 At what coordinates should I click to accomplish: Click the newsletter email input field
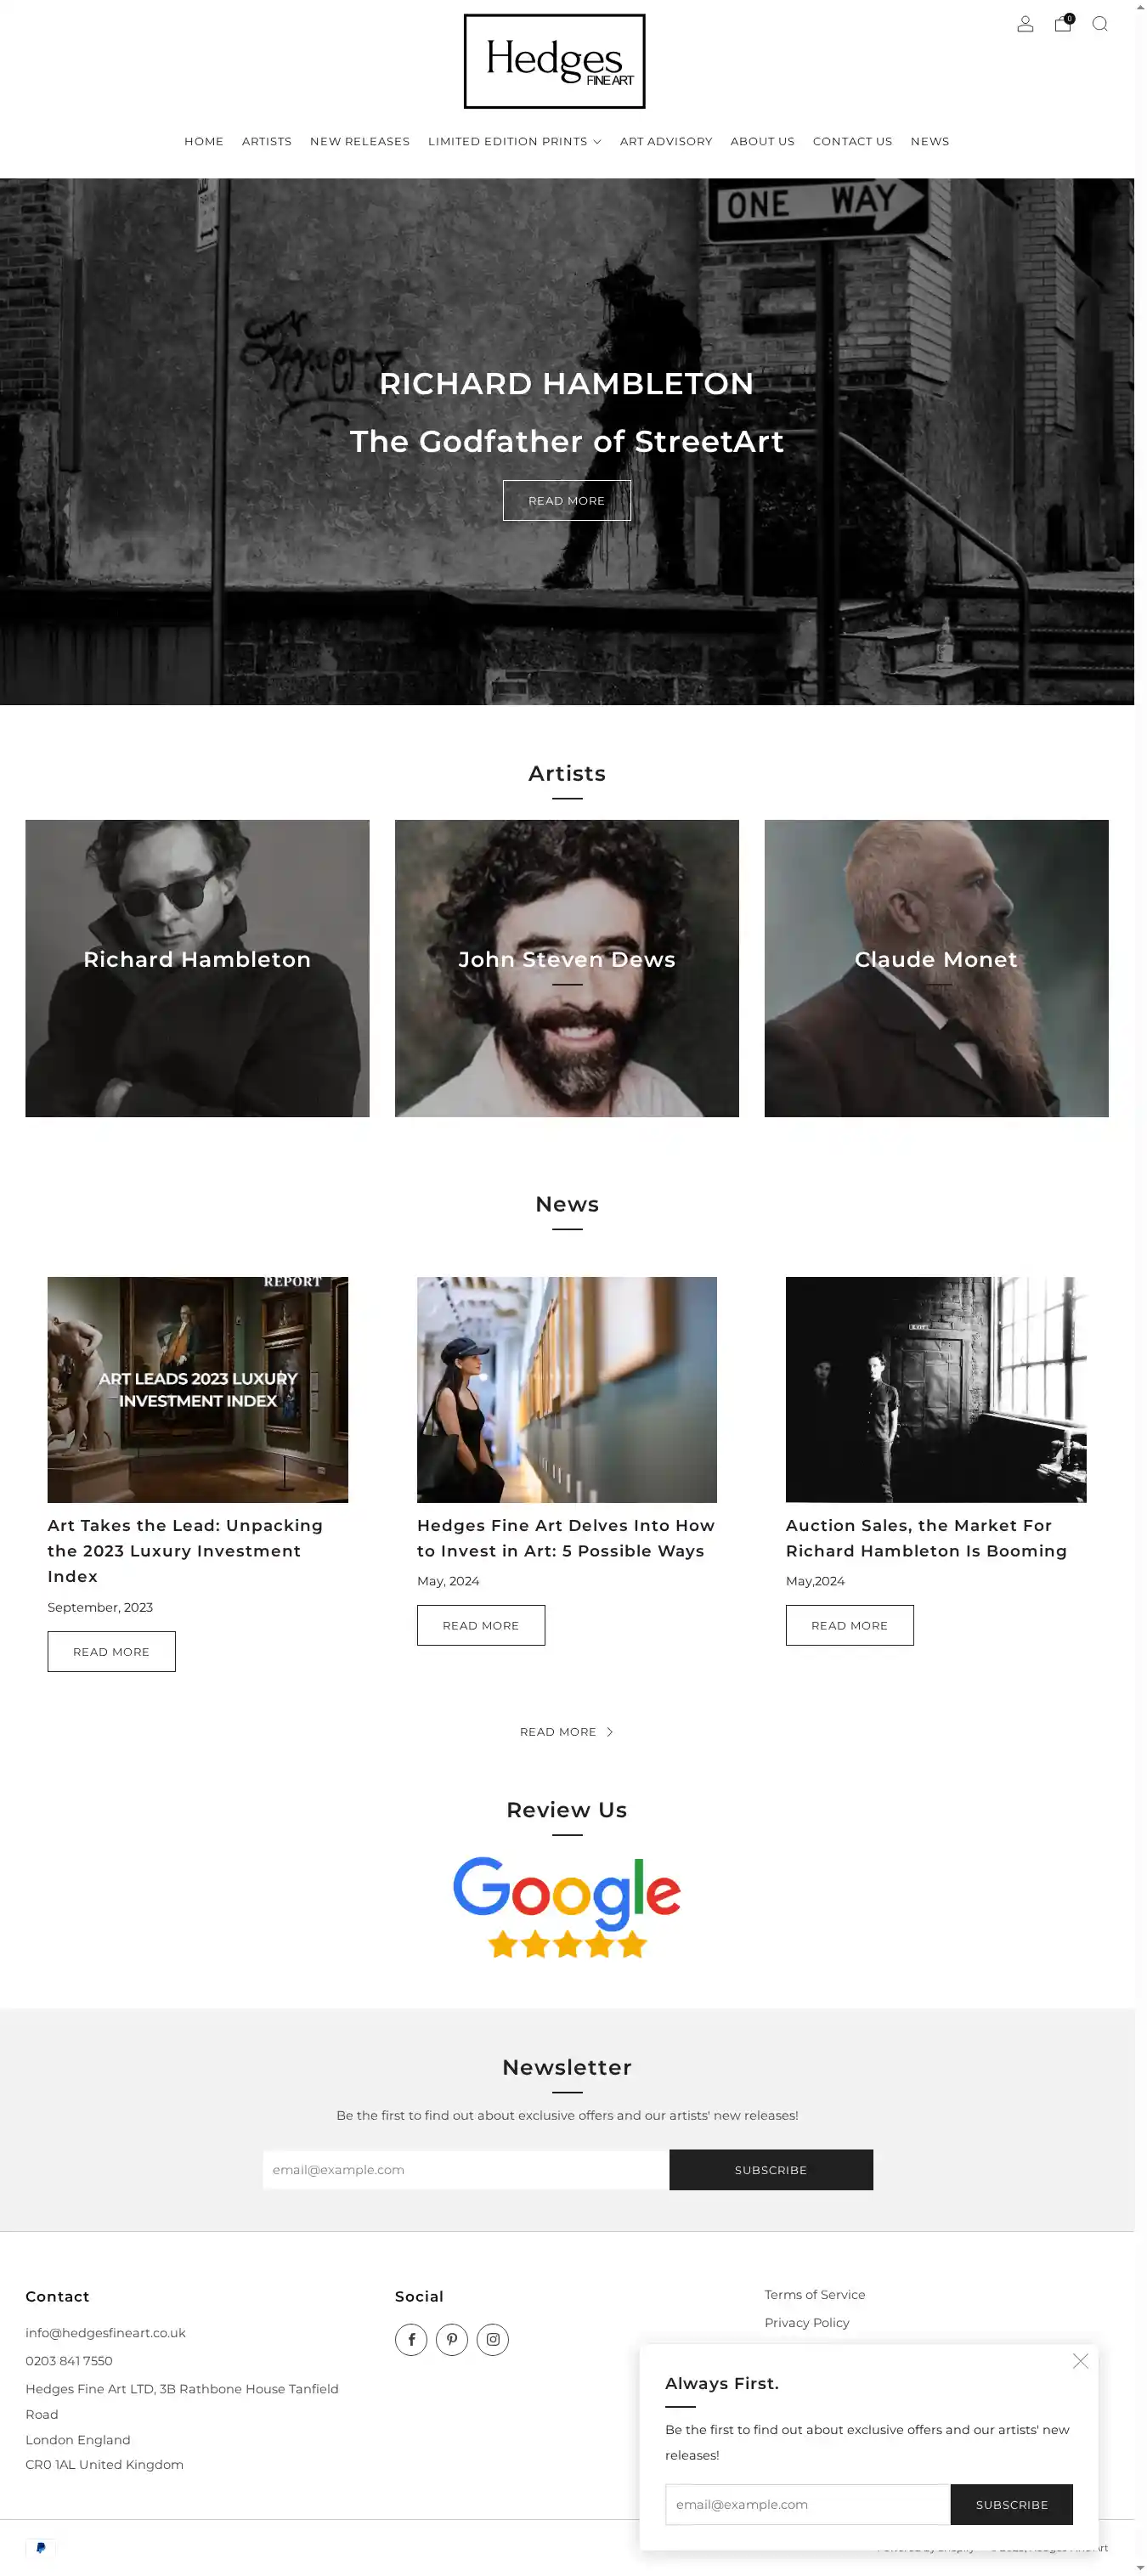point(466,2170)
